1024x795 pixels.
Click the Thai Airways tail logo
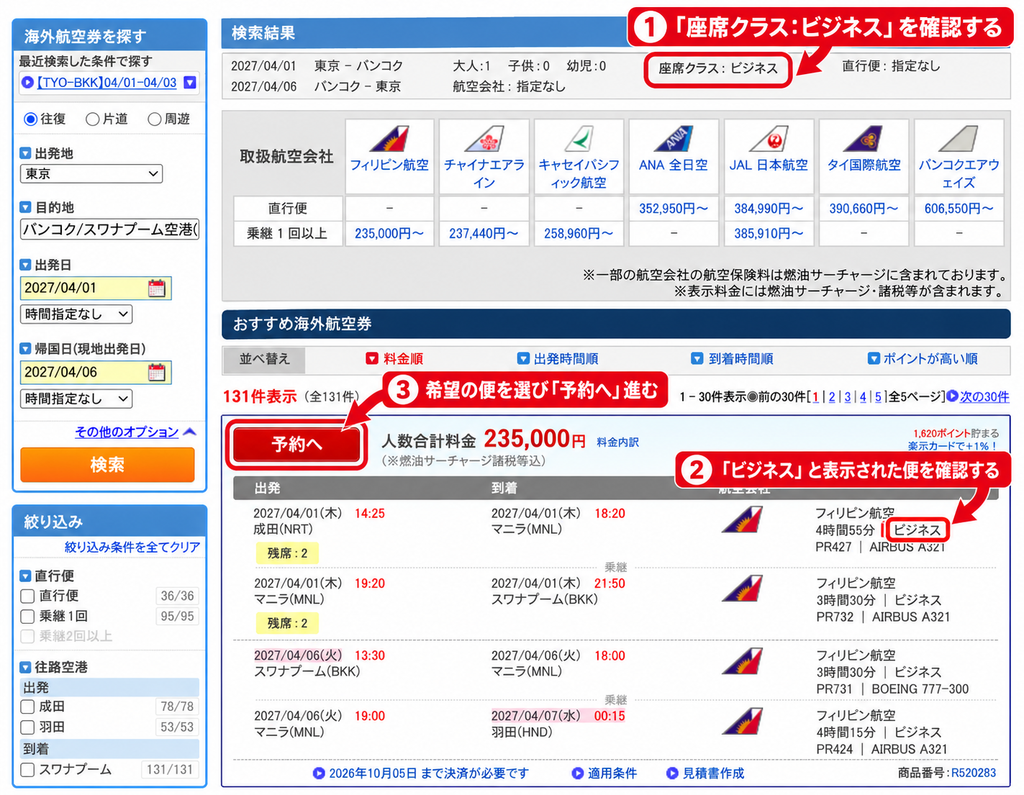click(x=863, y=138)
